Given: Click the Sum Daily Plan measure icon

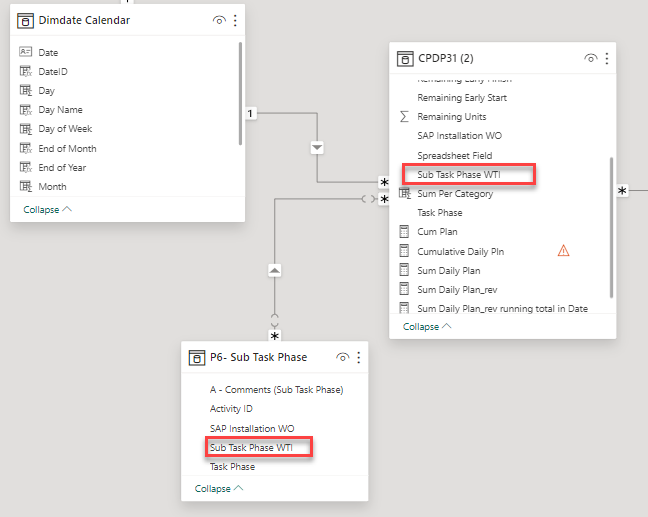Looking at the screenshot, I should point(404,270).
